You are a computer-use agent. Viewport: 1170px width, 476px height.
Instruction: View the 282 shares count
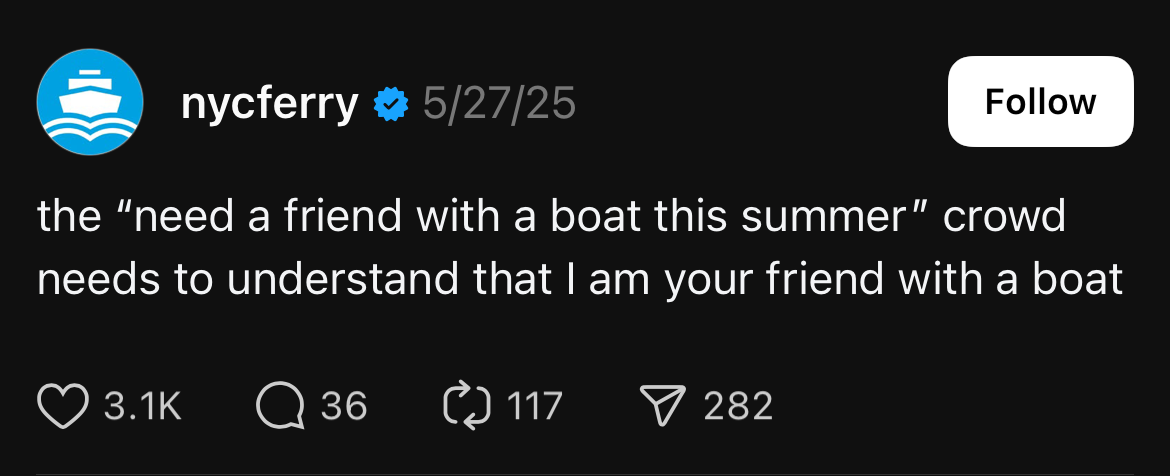coord(738,407)
